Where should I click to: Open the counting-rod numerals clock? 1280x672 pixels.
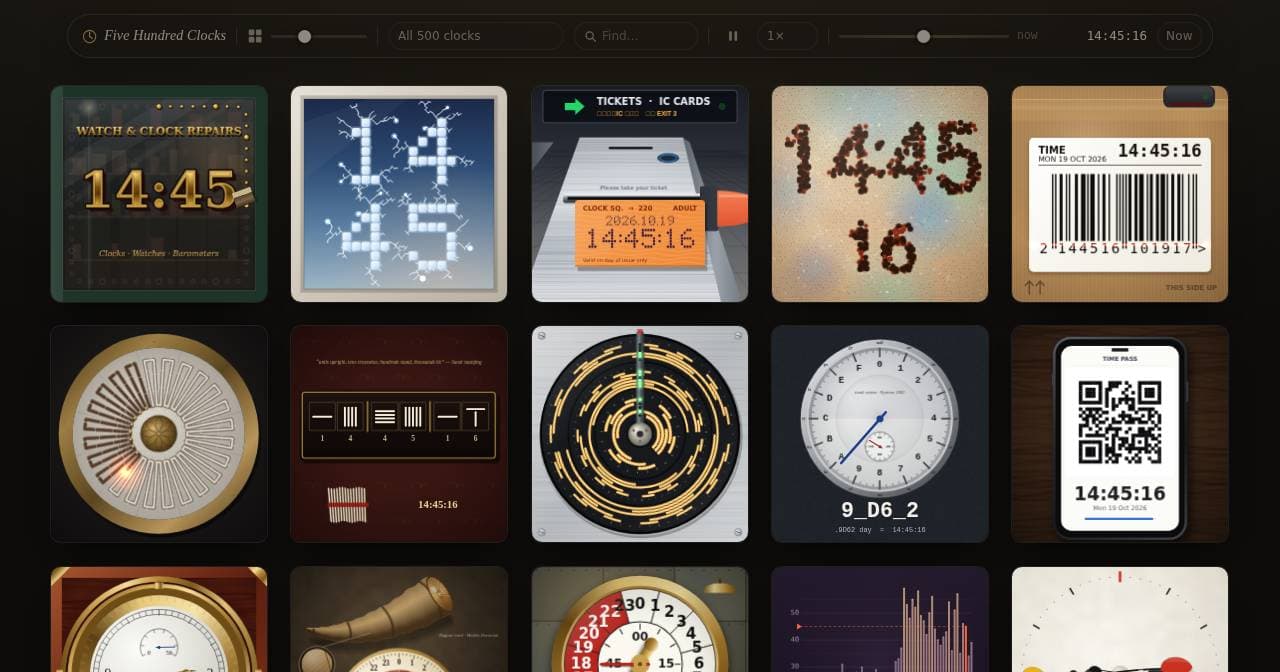[x=399, y=434]
